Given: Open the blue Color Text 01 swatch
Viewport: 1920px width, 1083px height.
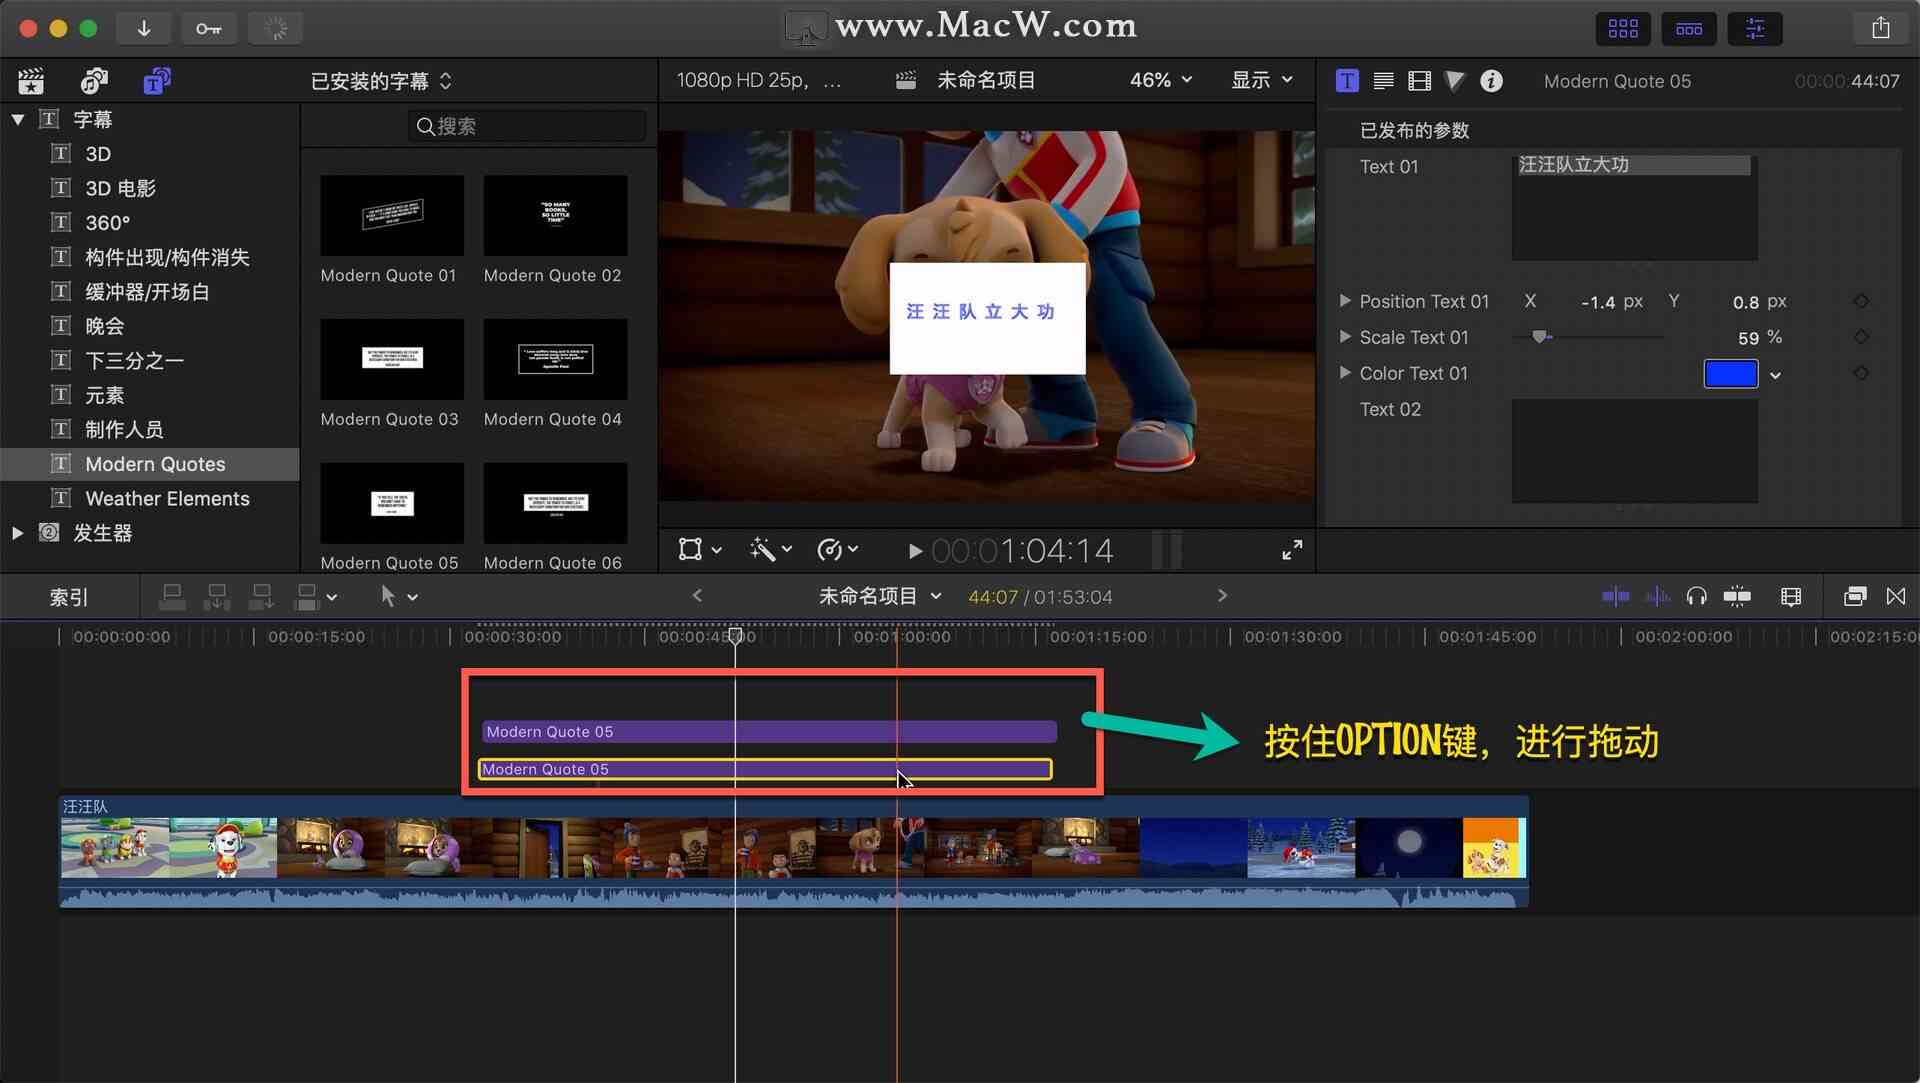Looking at the screenshot, I should 1730,373.
